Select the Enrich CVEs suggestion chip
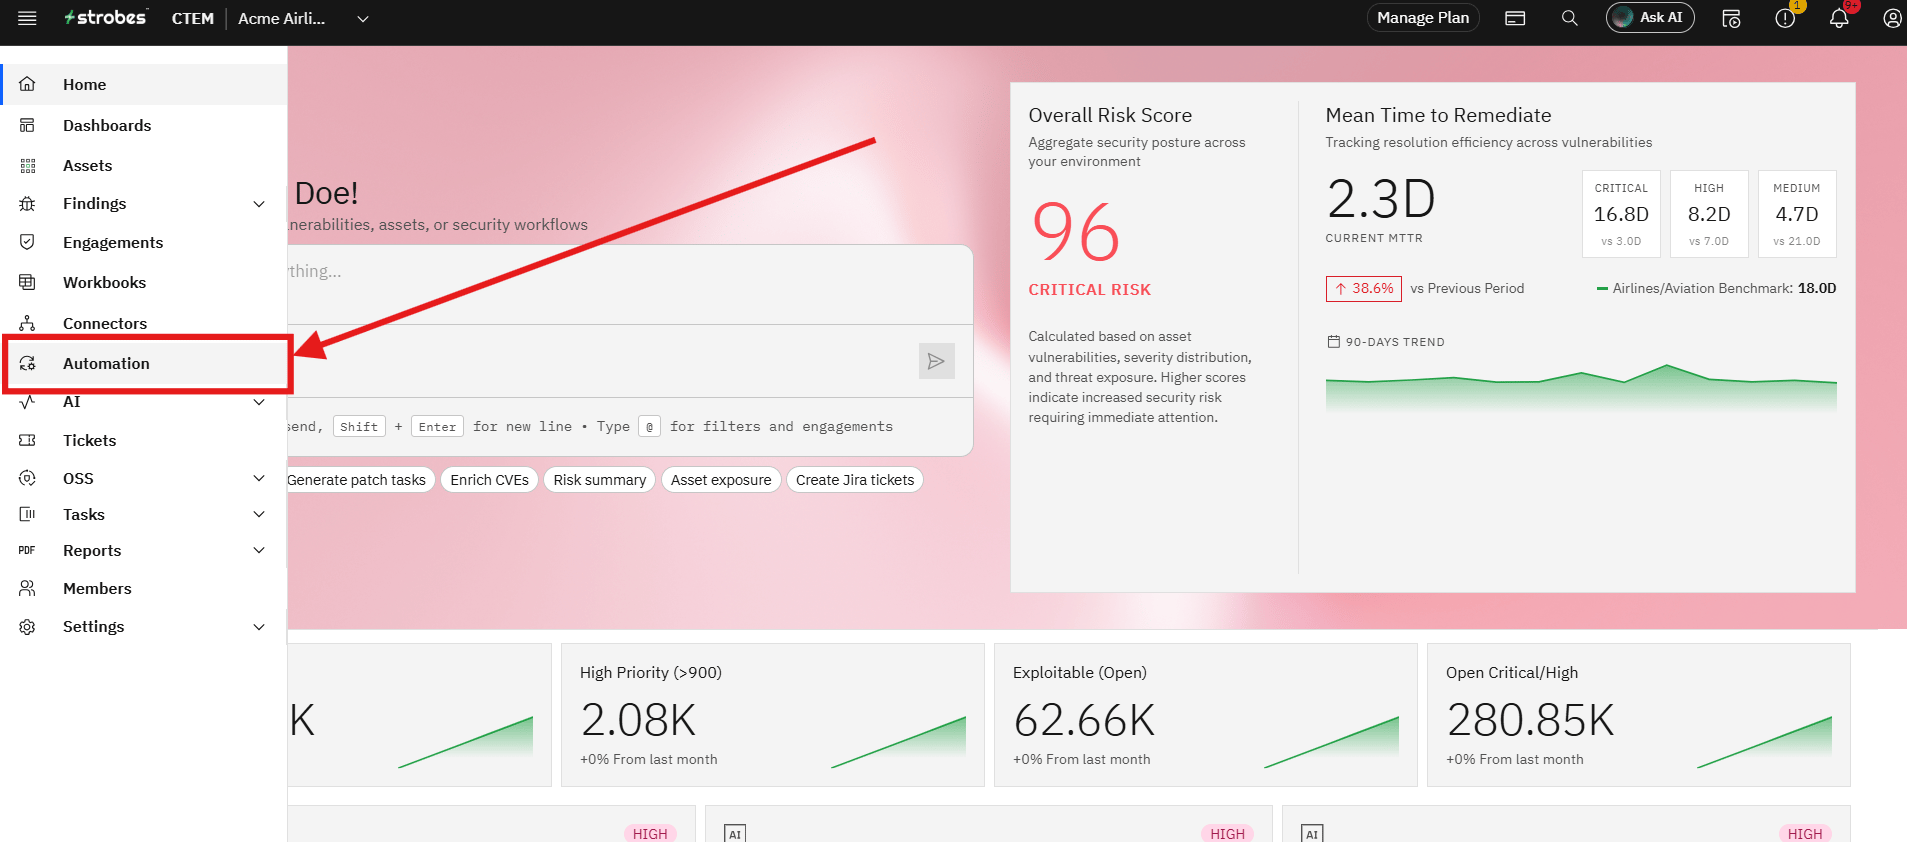Screen dimensions: 1907x842 489,480
